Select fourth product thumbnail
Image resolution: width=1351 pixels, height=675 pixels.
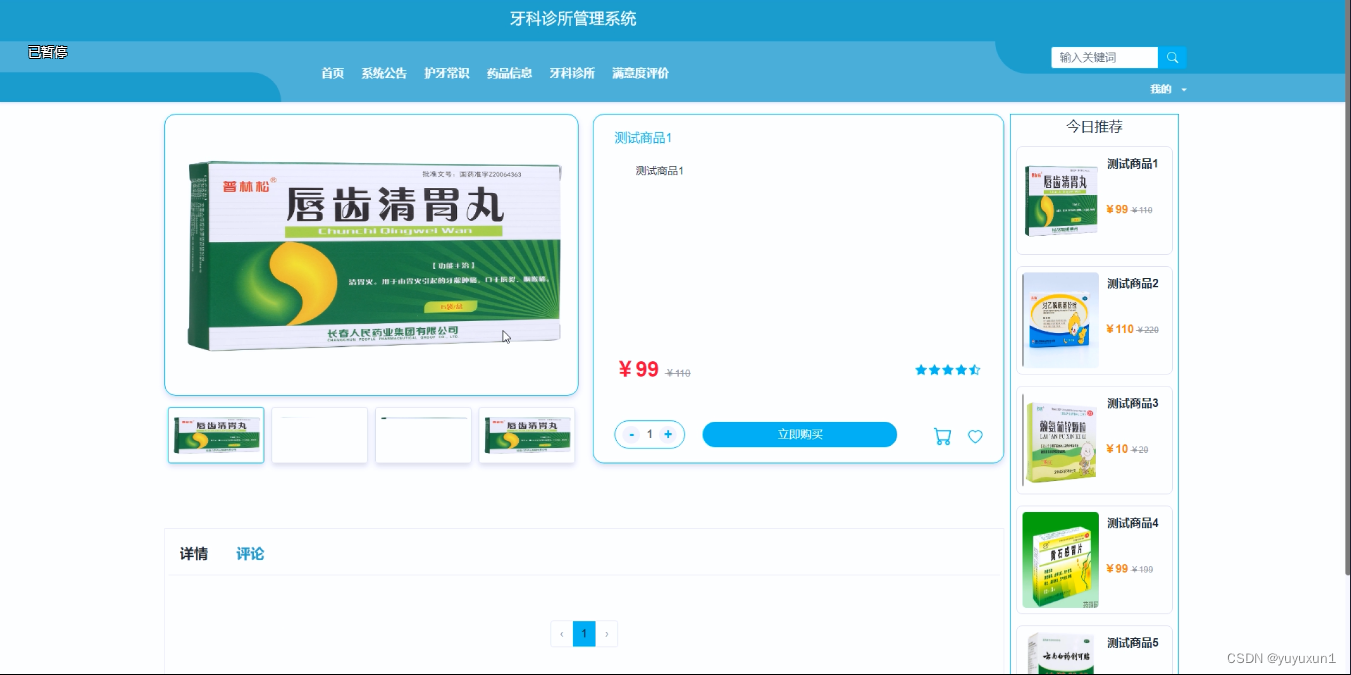pos(527,435)
